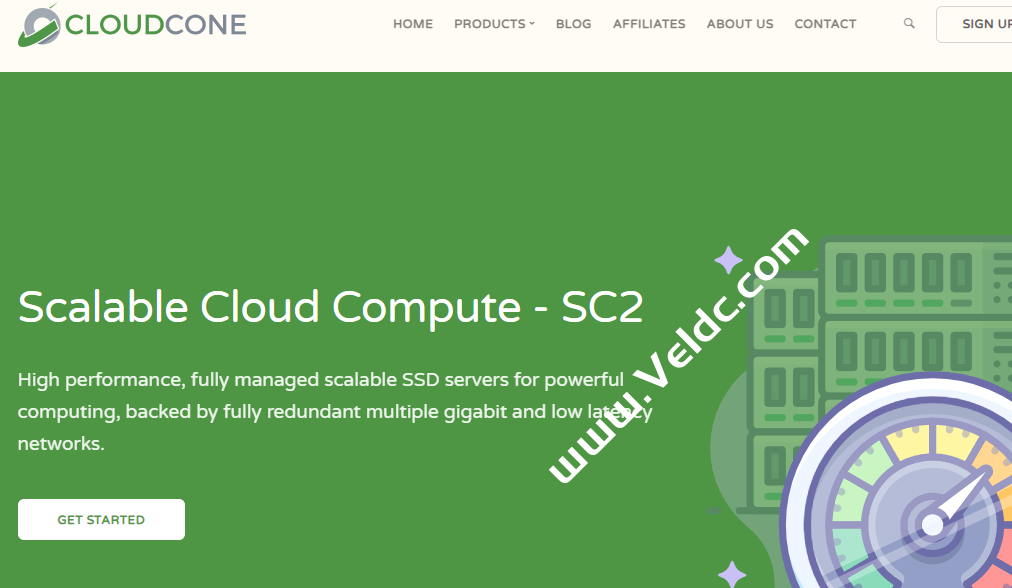
Task: Open the PRODUCTS submenu from the navbar
Action: click(489, 23)
